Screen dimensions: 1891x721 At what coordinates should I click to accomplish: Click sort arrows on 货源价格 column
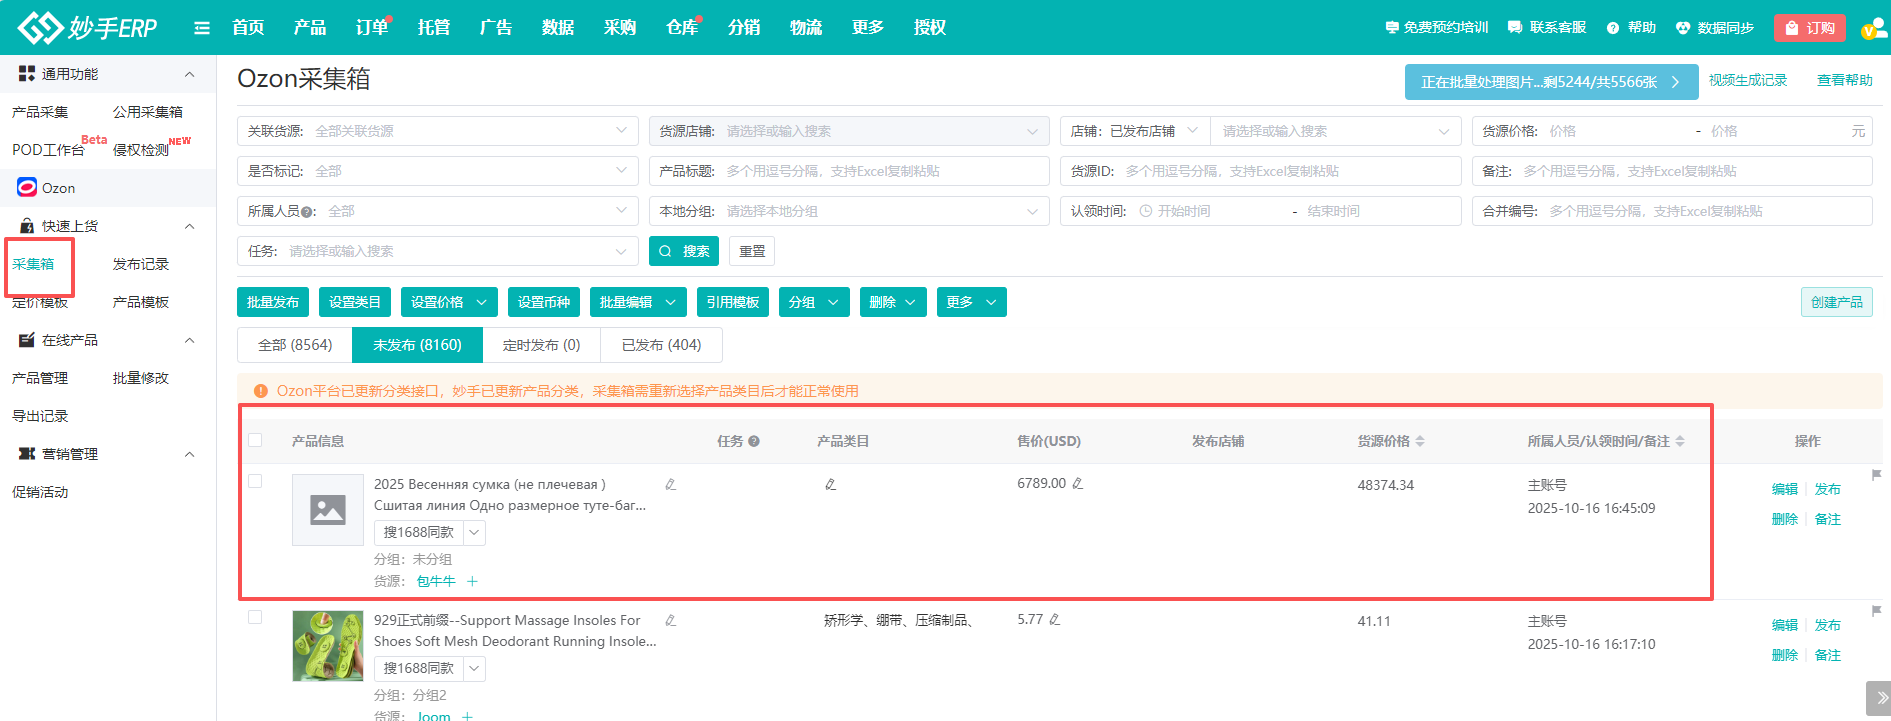[x=1420, y=441]
